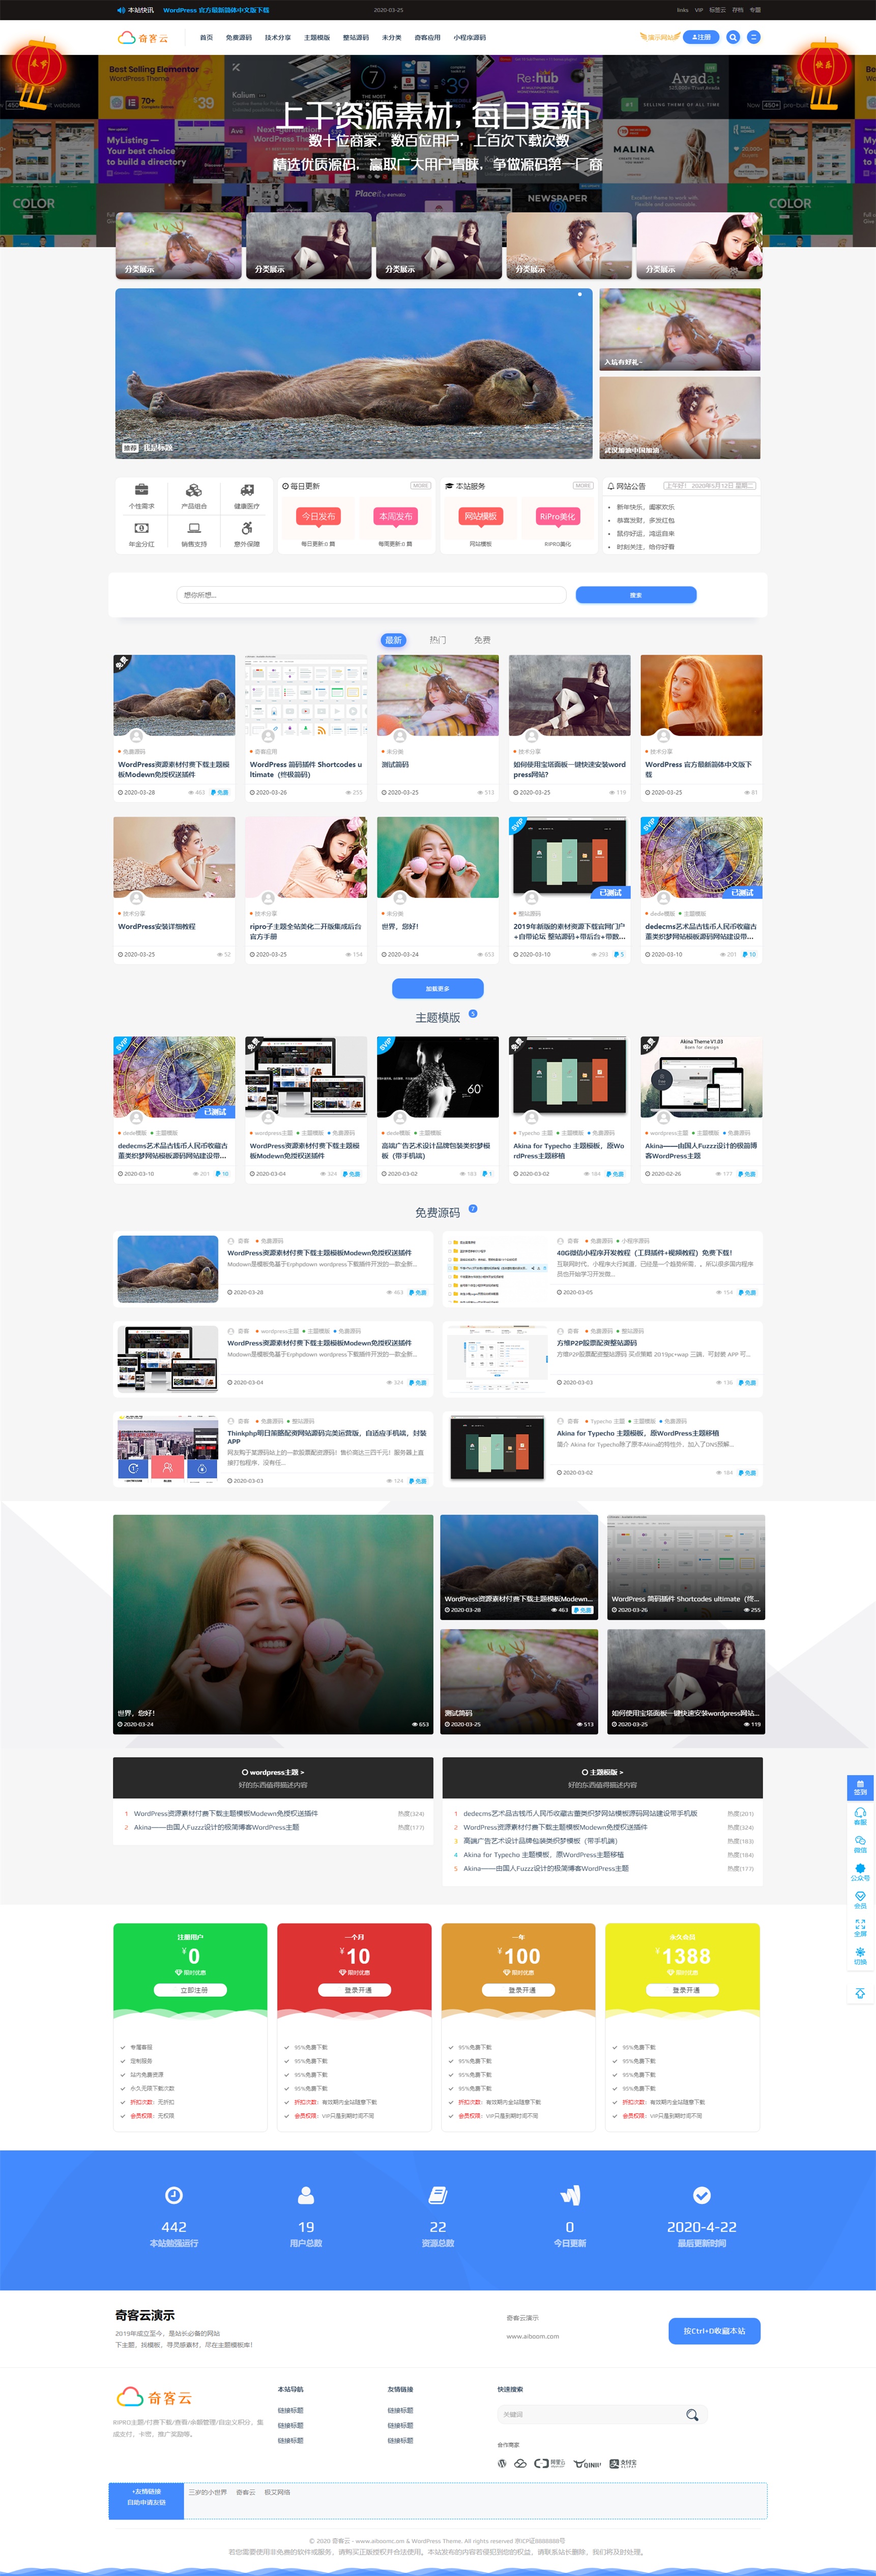
Task: Click the 年金分红 money icon
Action: tap(142, 528)
